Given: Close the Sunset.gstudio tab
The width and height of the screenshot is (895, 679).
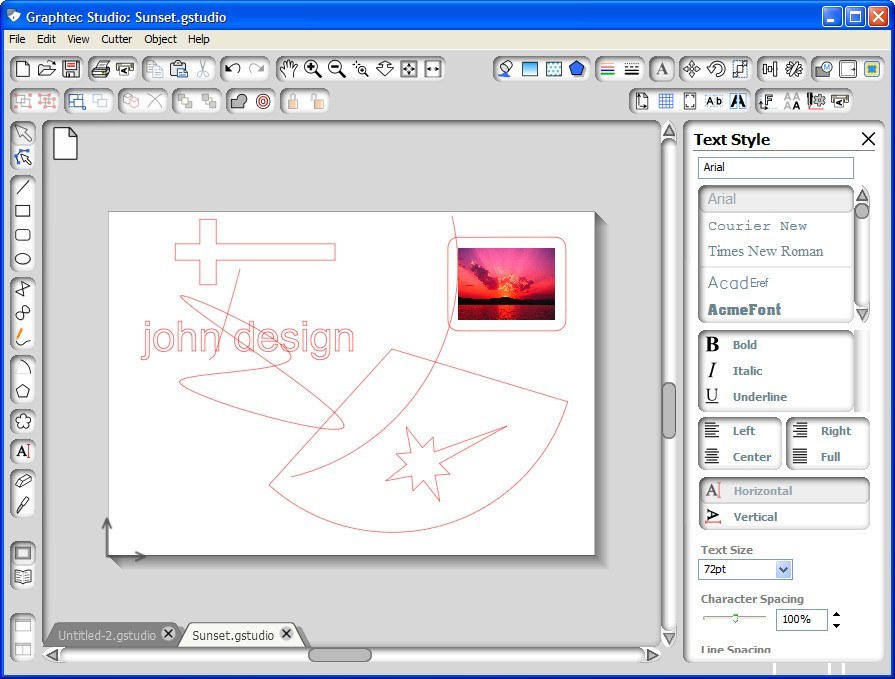Looking at the screenshot, I should coord(287,633).
